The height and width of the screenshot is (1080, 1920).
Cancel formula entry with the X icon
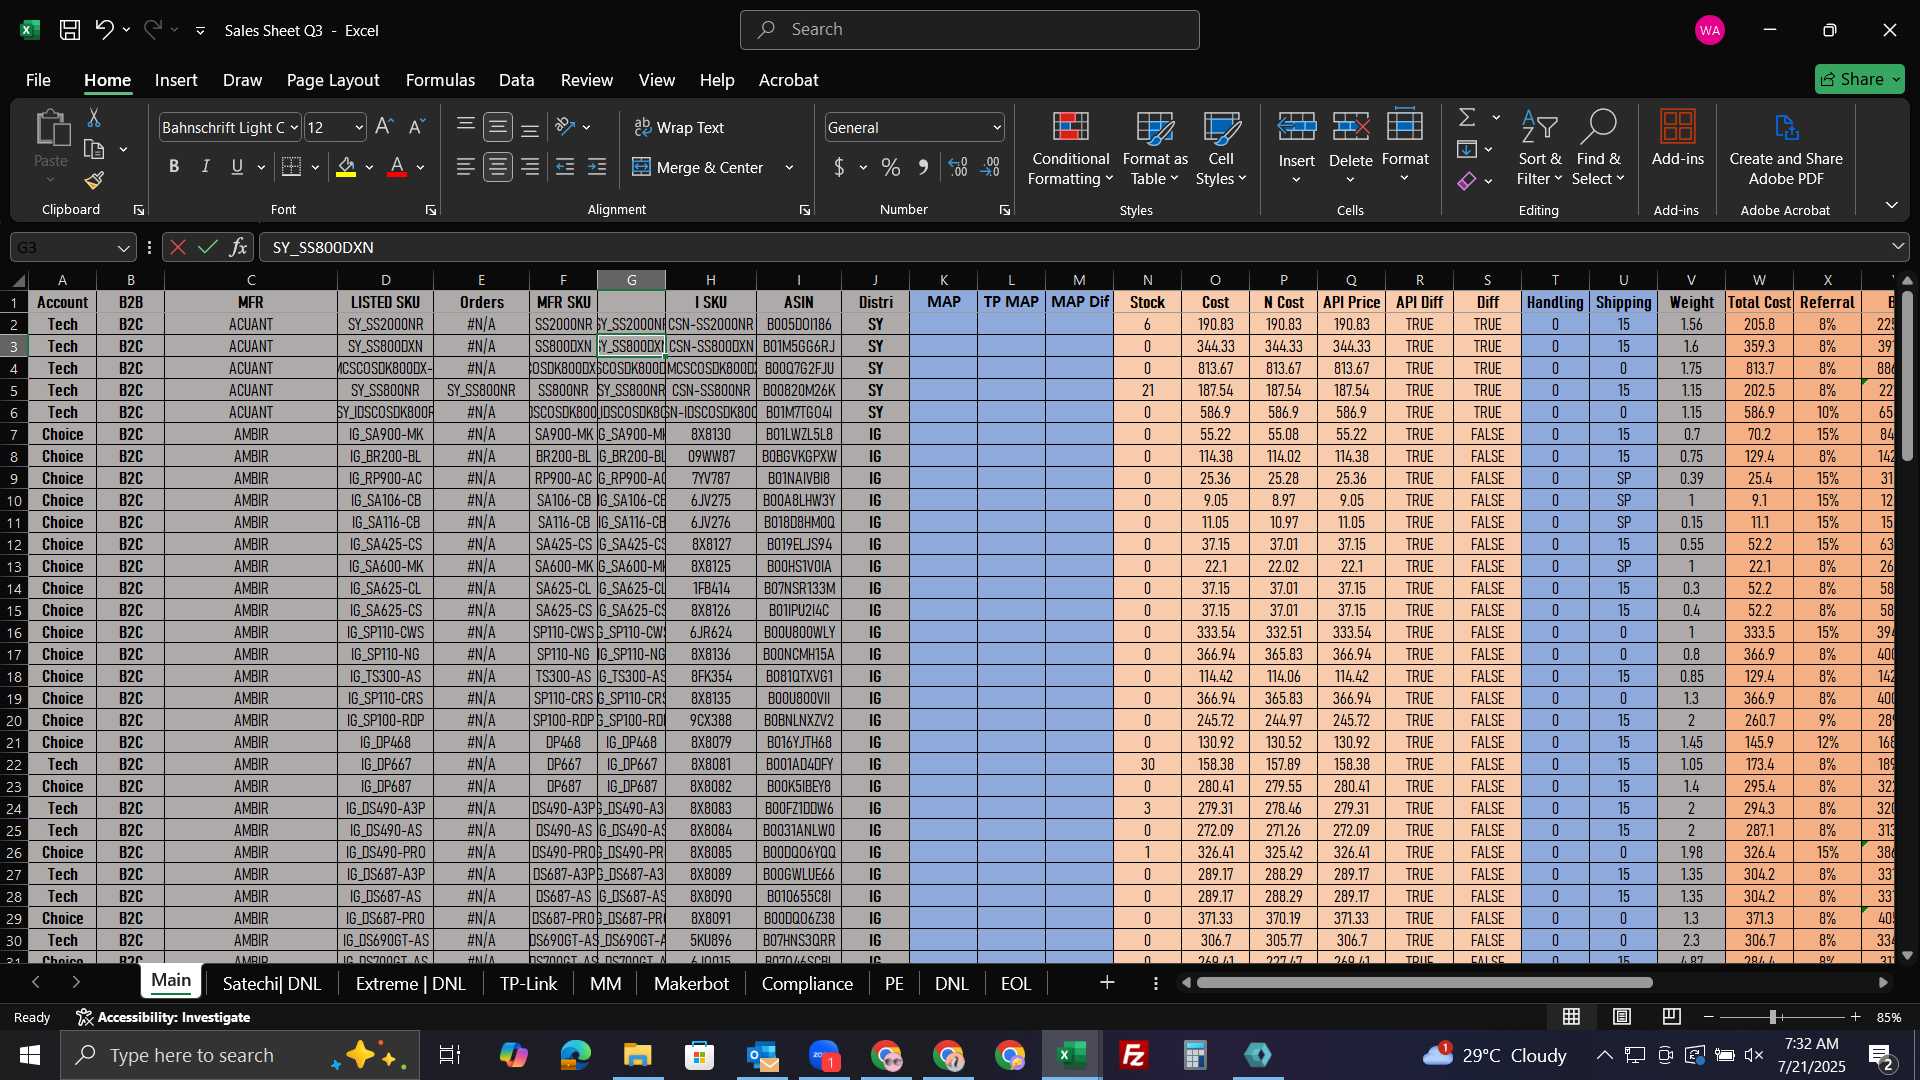[x=177, y=247]
